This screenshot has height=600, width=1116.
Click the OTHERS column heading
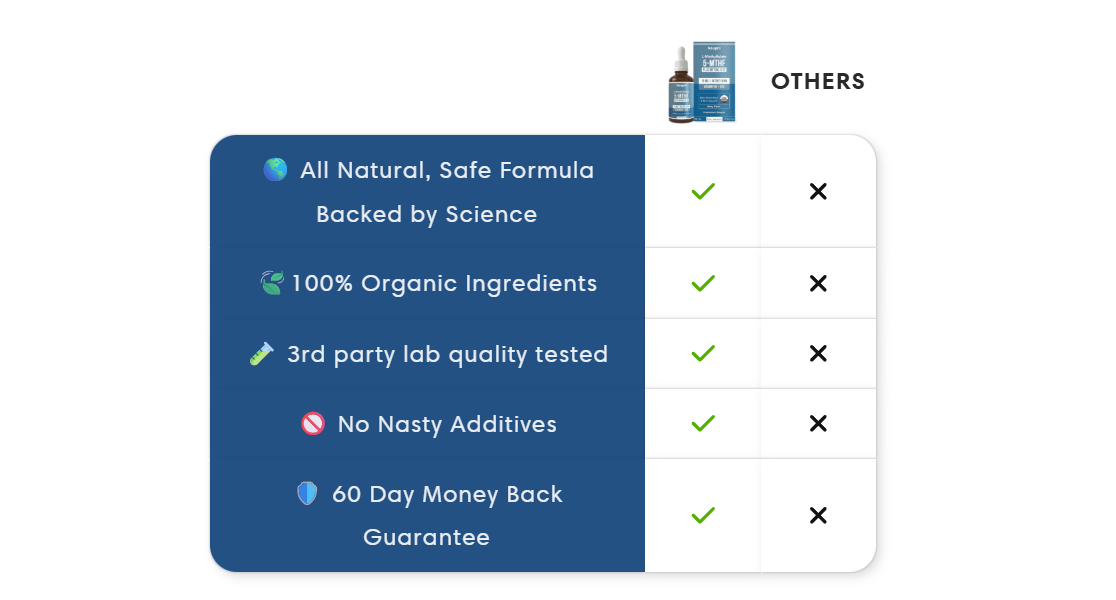tap(818, 82)
